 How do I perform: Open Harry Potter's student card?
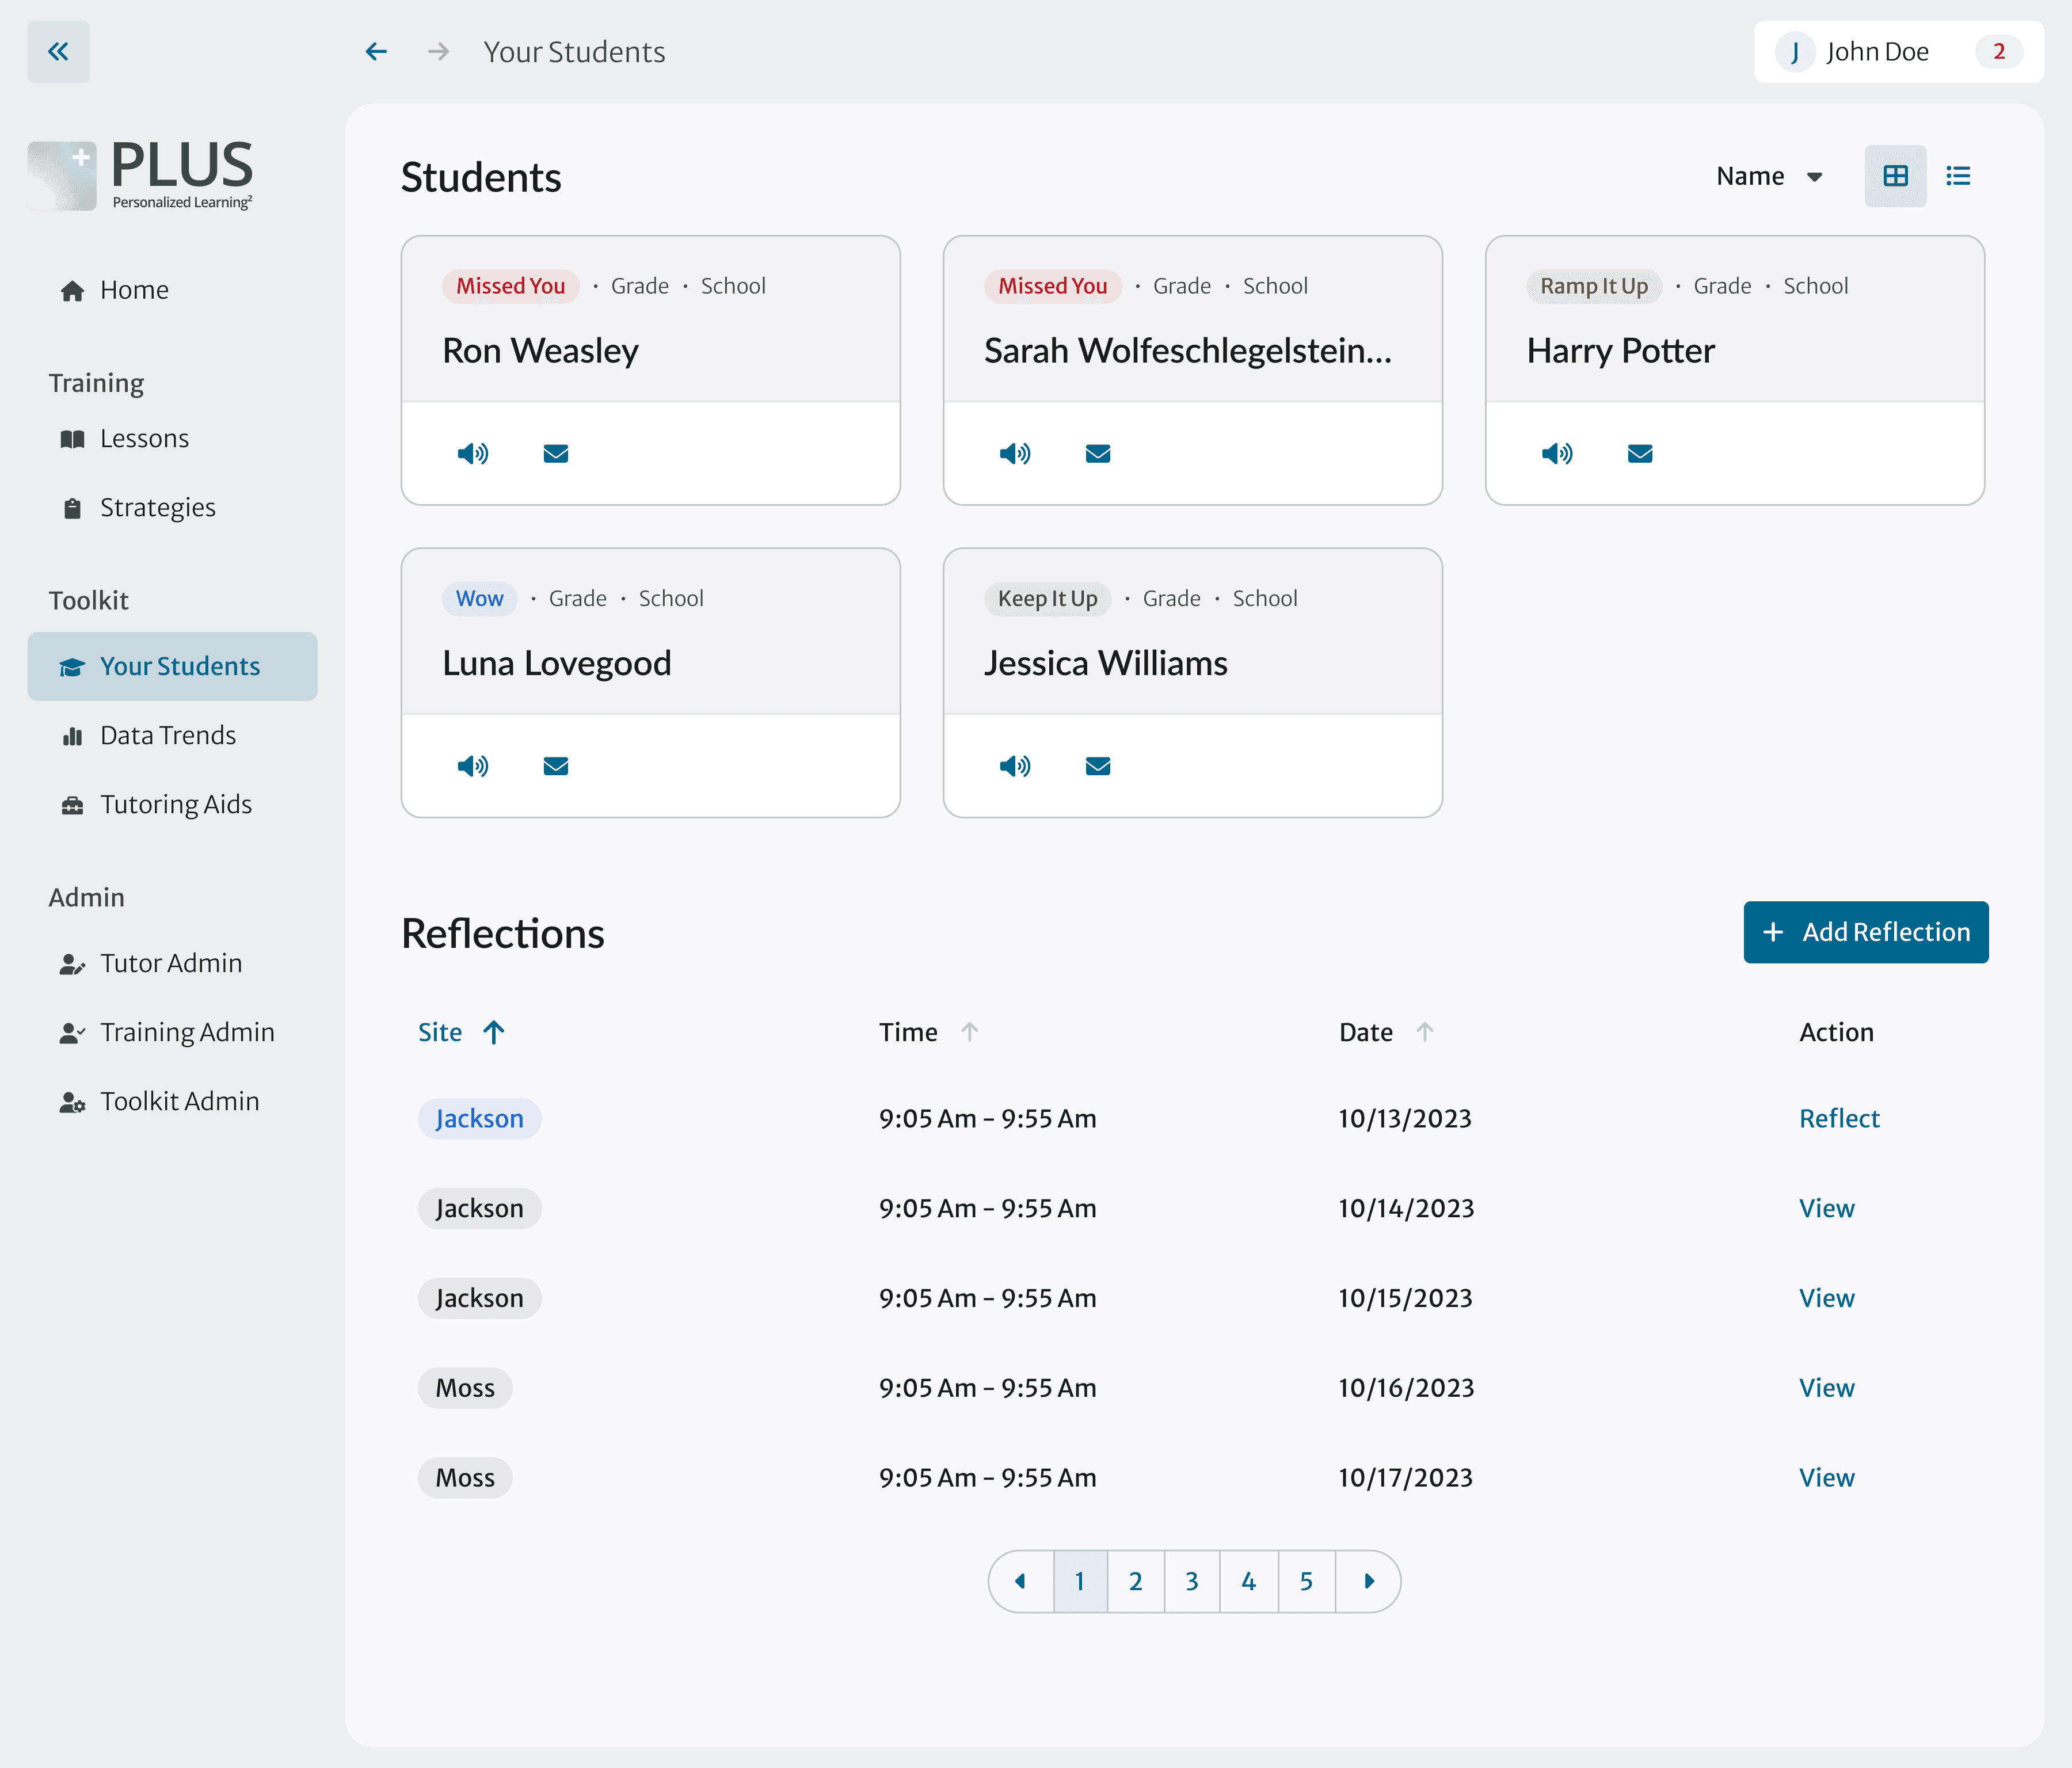1734,370
